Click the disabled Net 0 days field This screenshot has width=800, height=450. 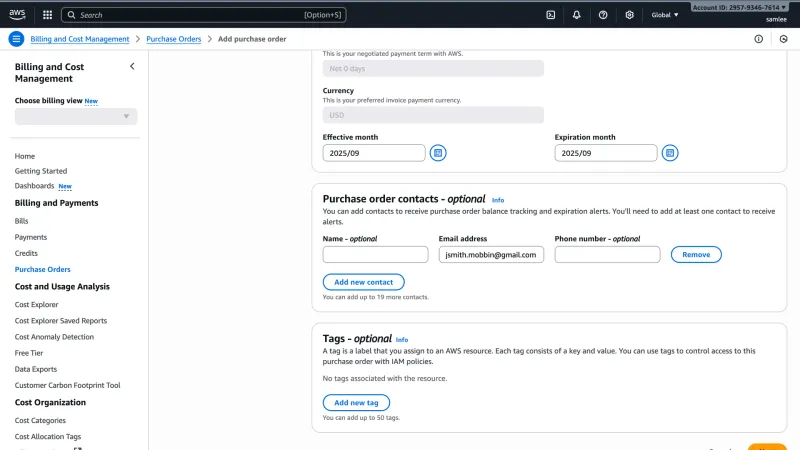coord(433,68)
